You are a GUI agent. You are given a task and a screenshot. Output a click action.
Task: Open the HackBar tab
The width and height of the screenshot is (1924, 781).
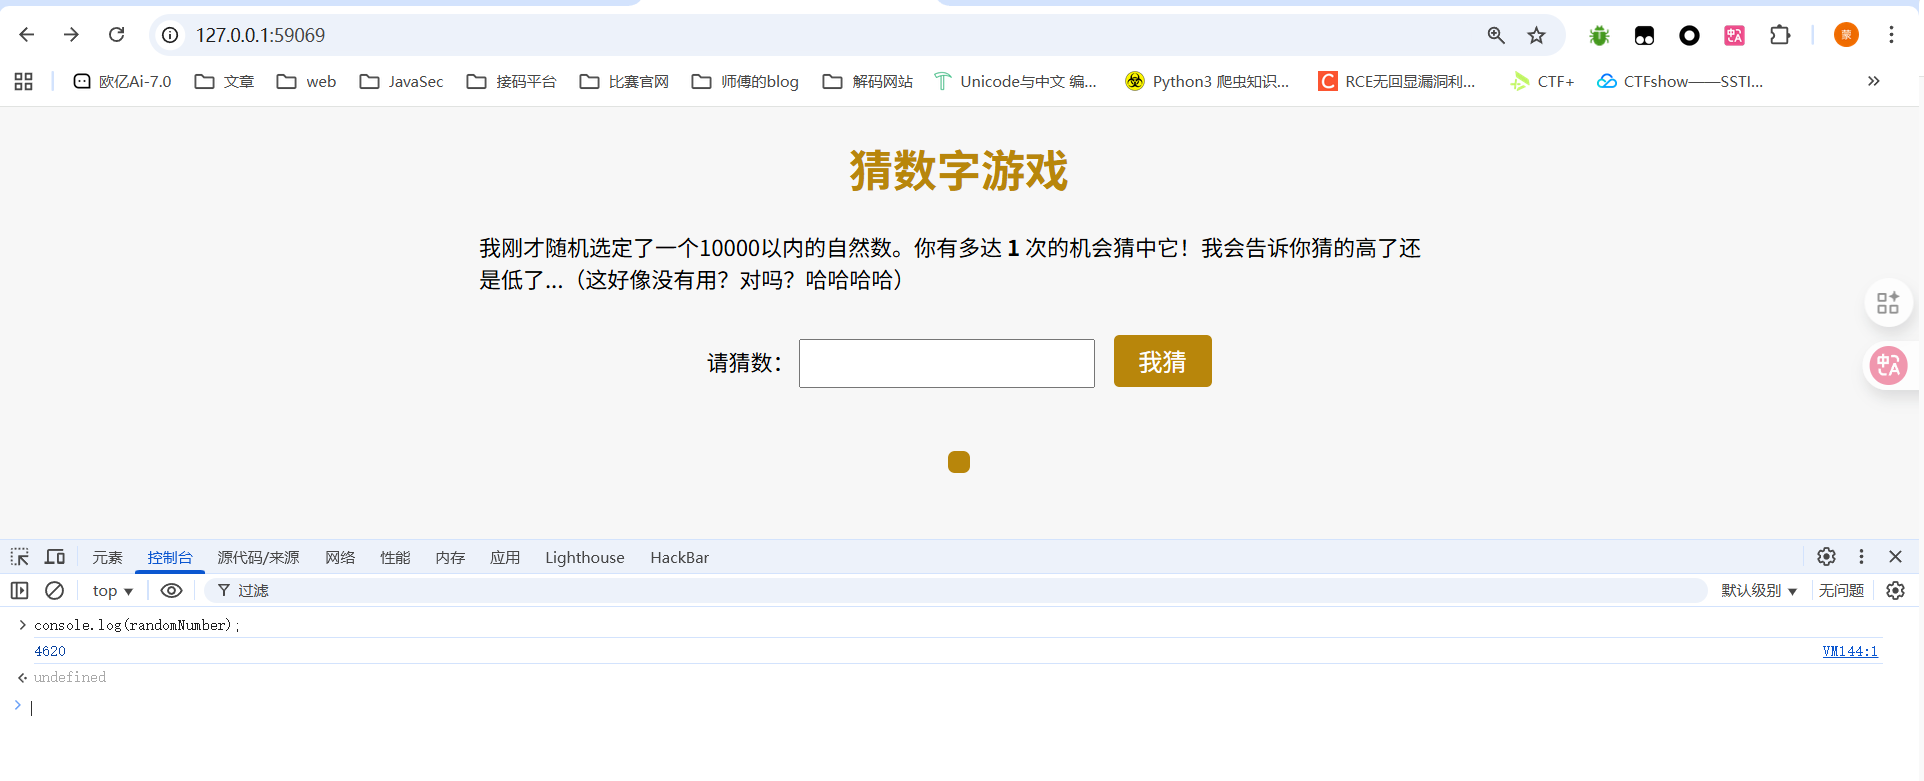click(679, 558)
